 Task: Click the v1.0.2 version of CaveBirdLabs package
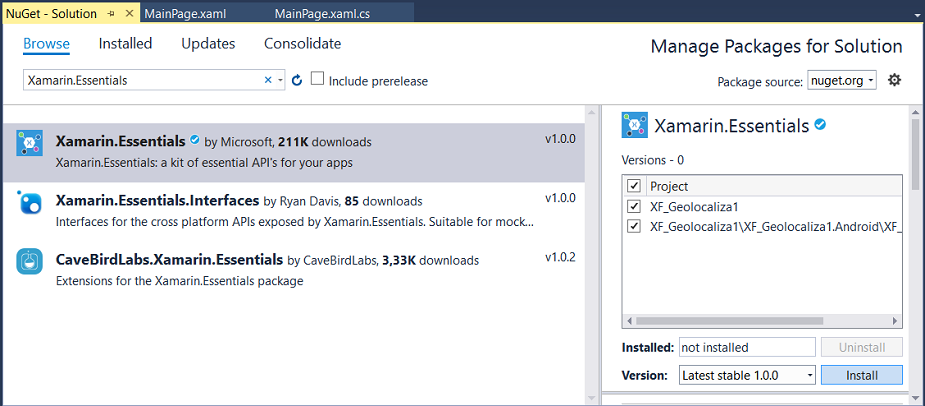pos(560,257)
